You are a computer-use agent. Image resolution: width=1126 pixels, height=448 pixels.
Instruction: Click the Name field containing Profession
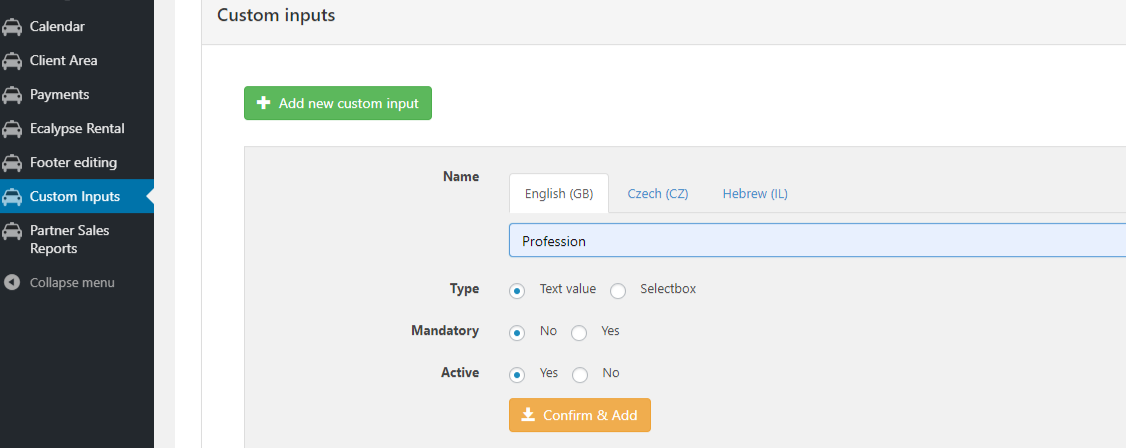(817, 241)
